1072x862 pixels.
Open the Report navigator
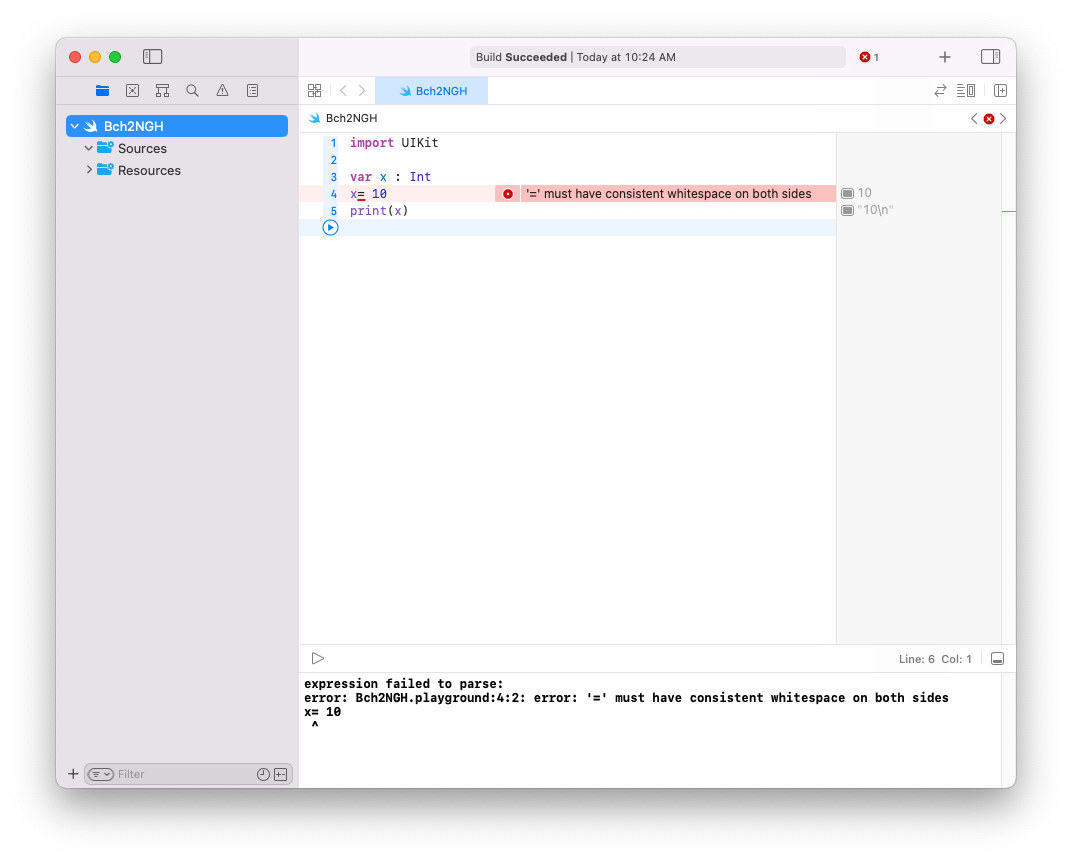click(x=252, y=90)
